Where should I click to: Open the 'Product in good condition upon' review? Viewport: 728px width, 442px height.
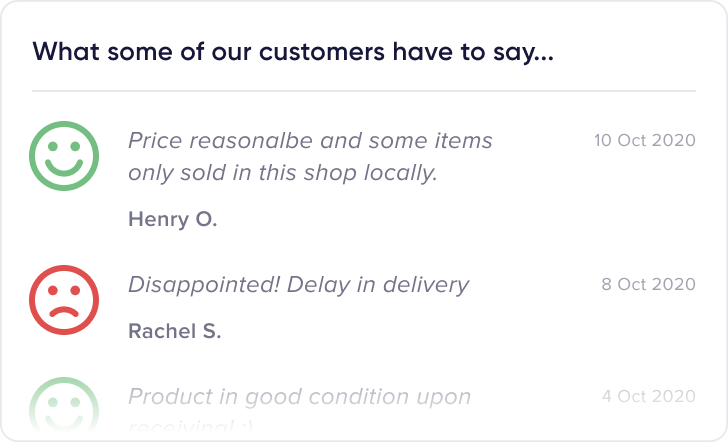click(x=299, y=396)
